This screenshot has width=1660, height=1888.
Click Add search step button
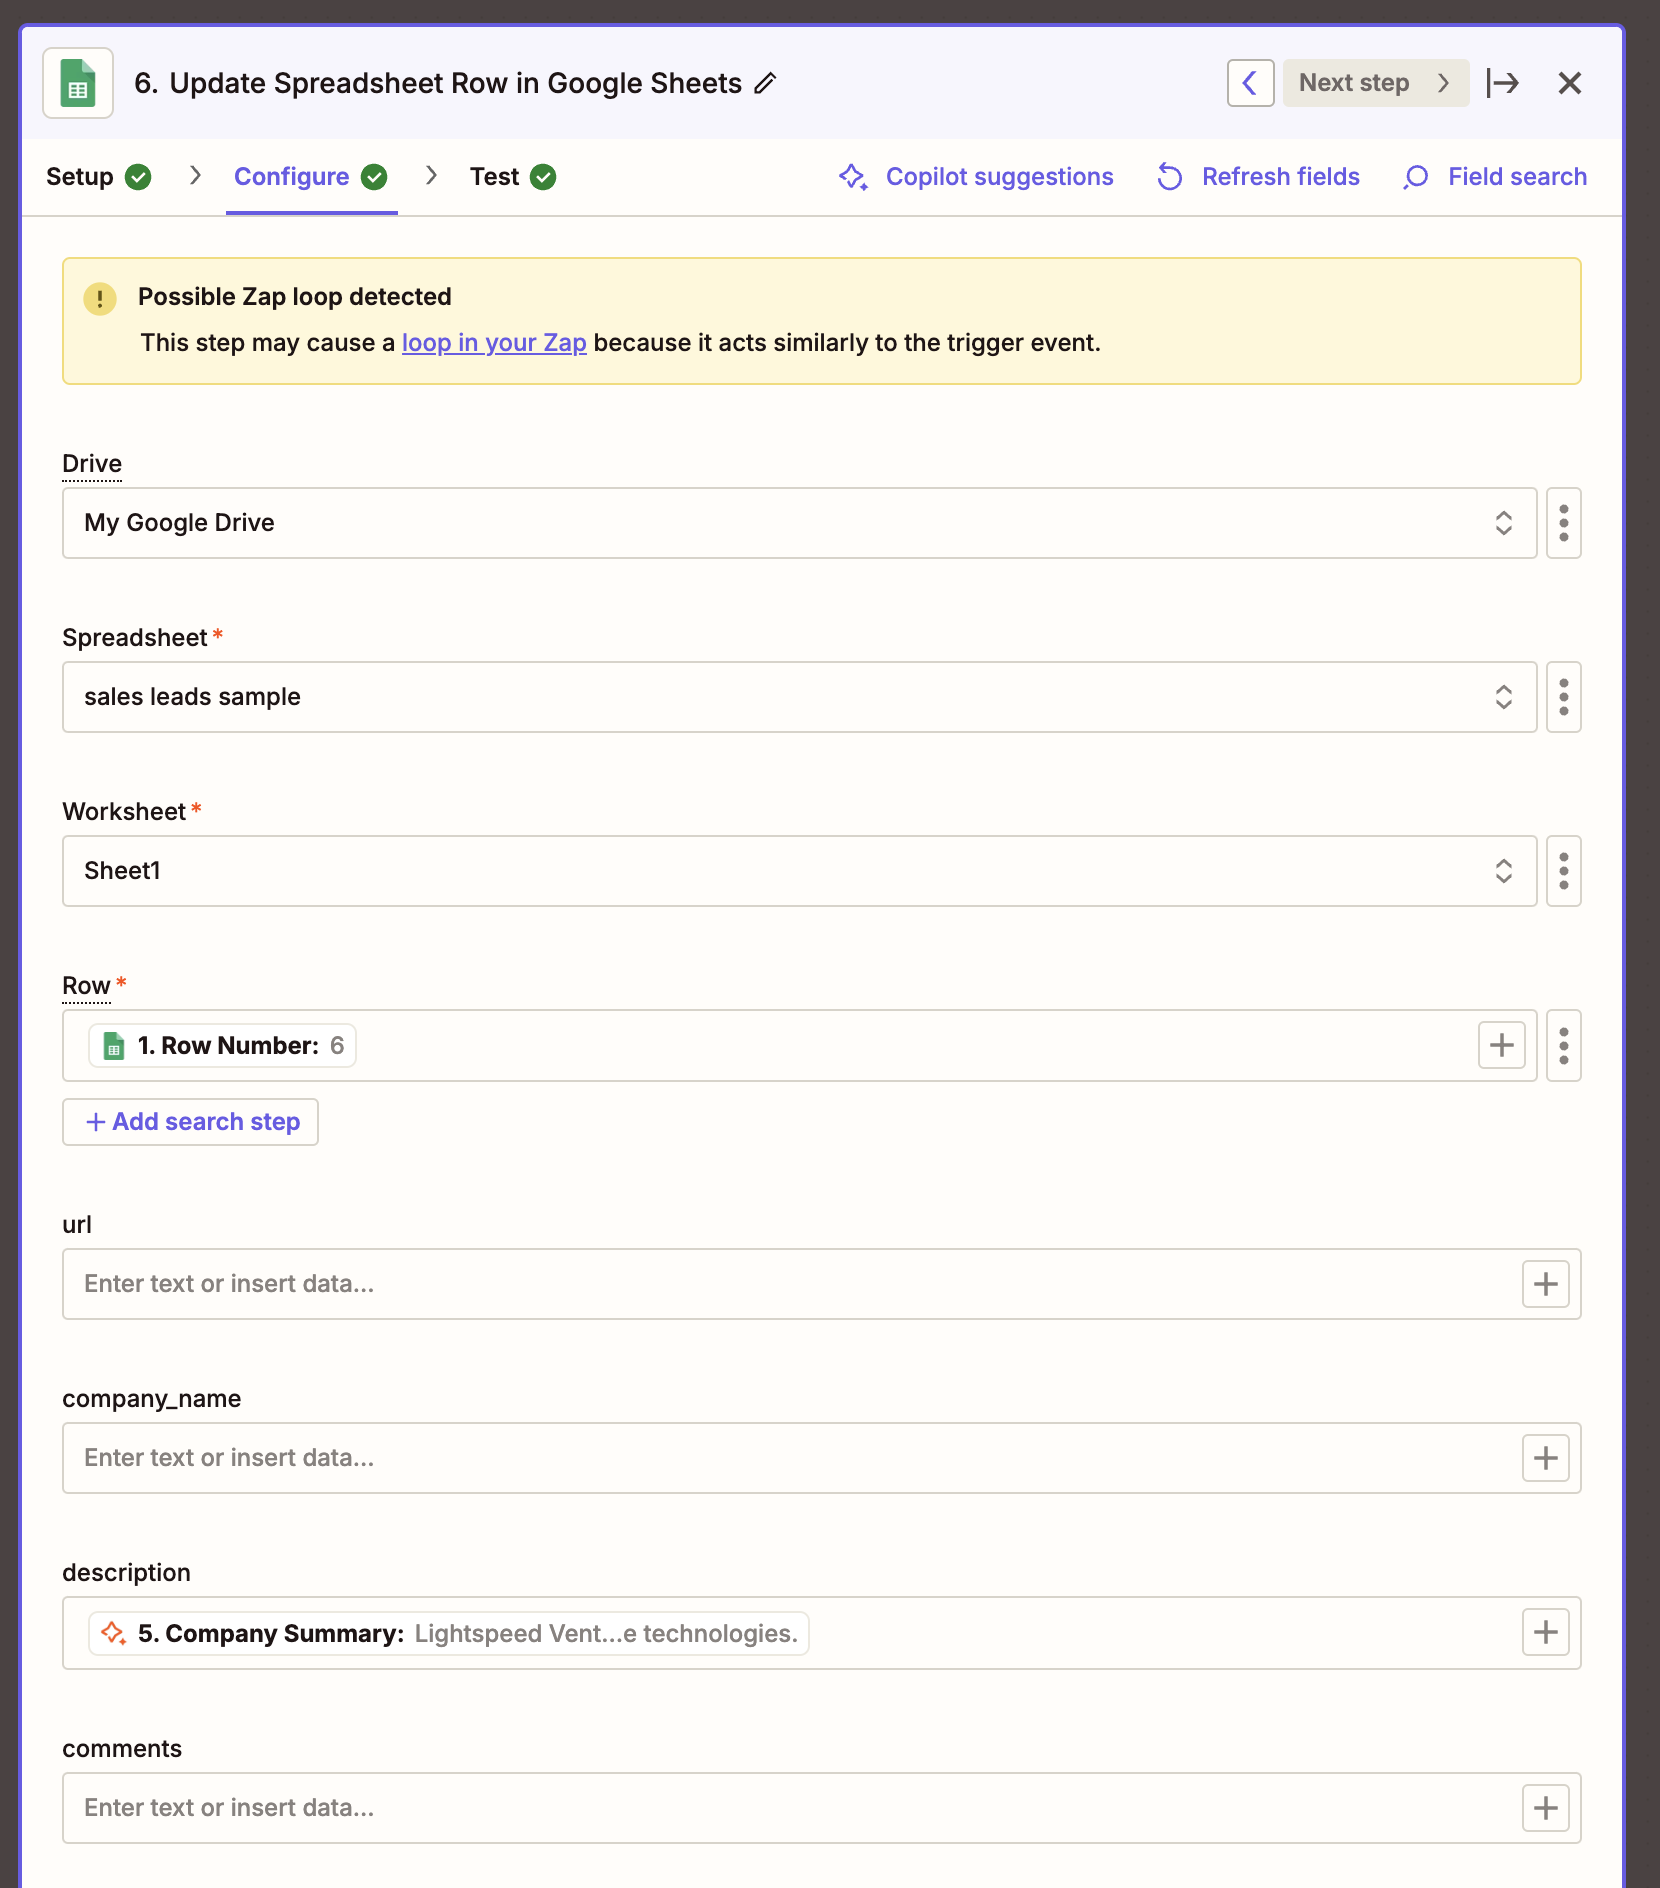pyautogui.click(x=190, y=1122)
